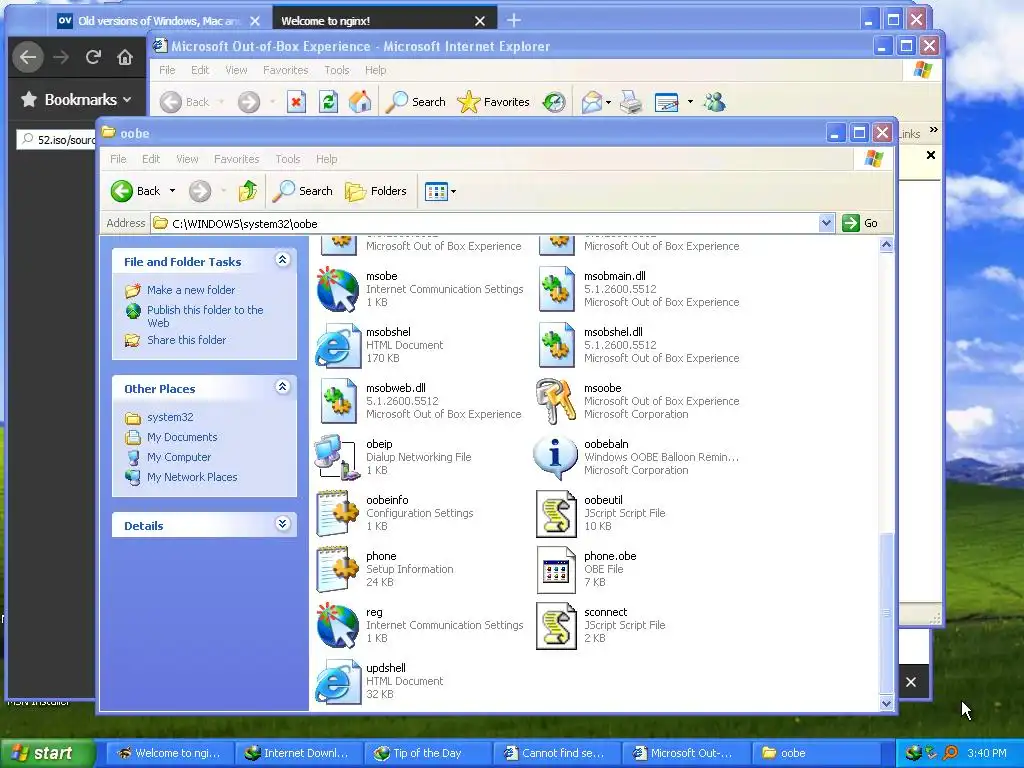Screen dimensions: 1024x768
Task: Select the oobeinfo Configuration Settings icon
Action: [338, 514]
